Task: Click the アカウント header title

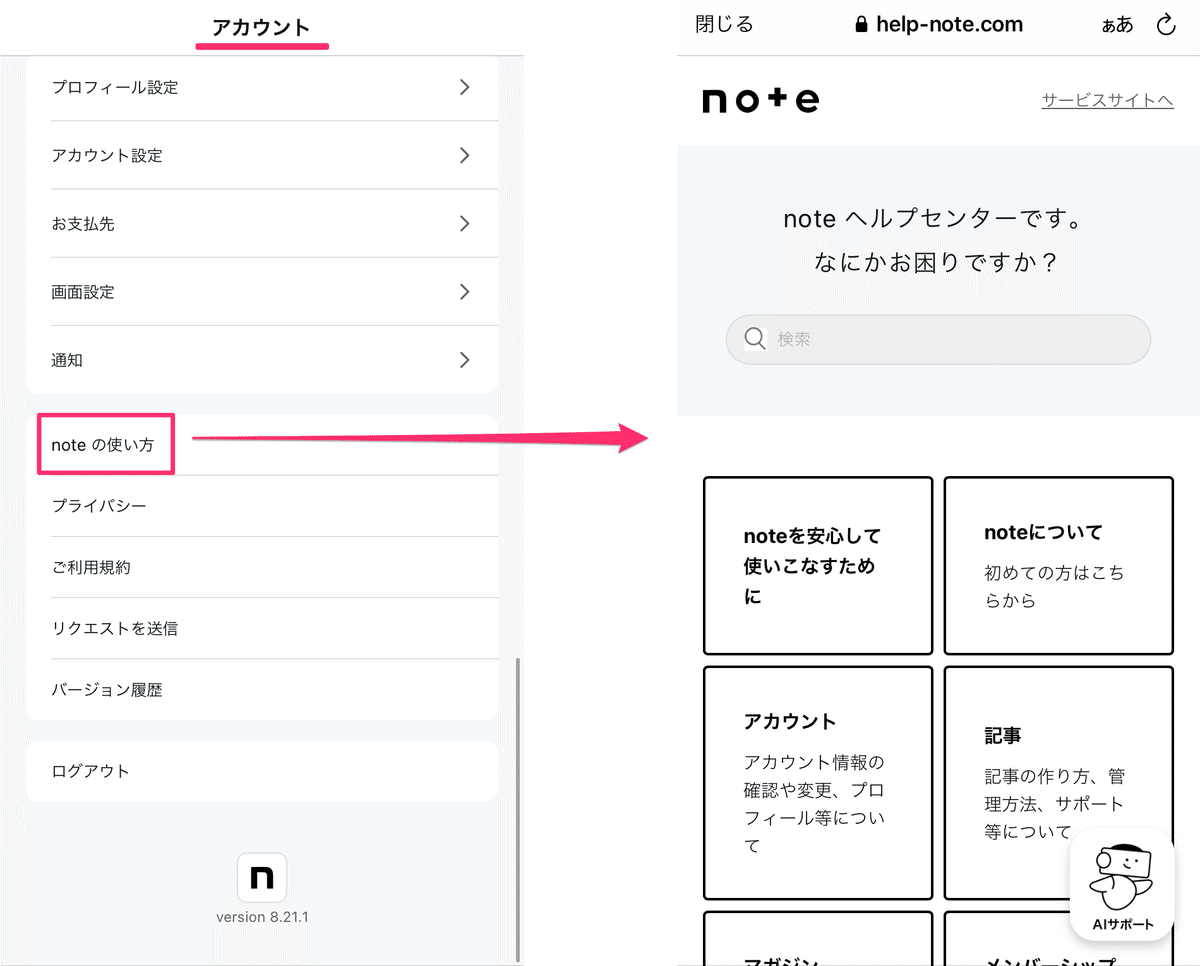Action: tap(262, 28)
